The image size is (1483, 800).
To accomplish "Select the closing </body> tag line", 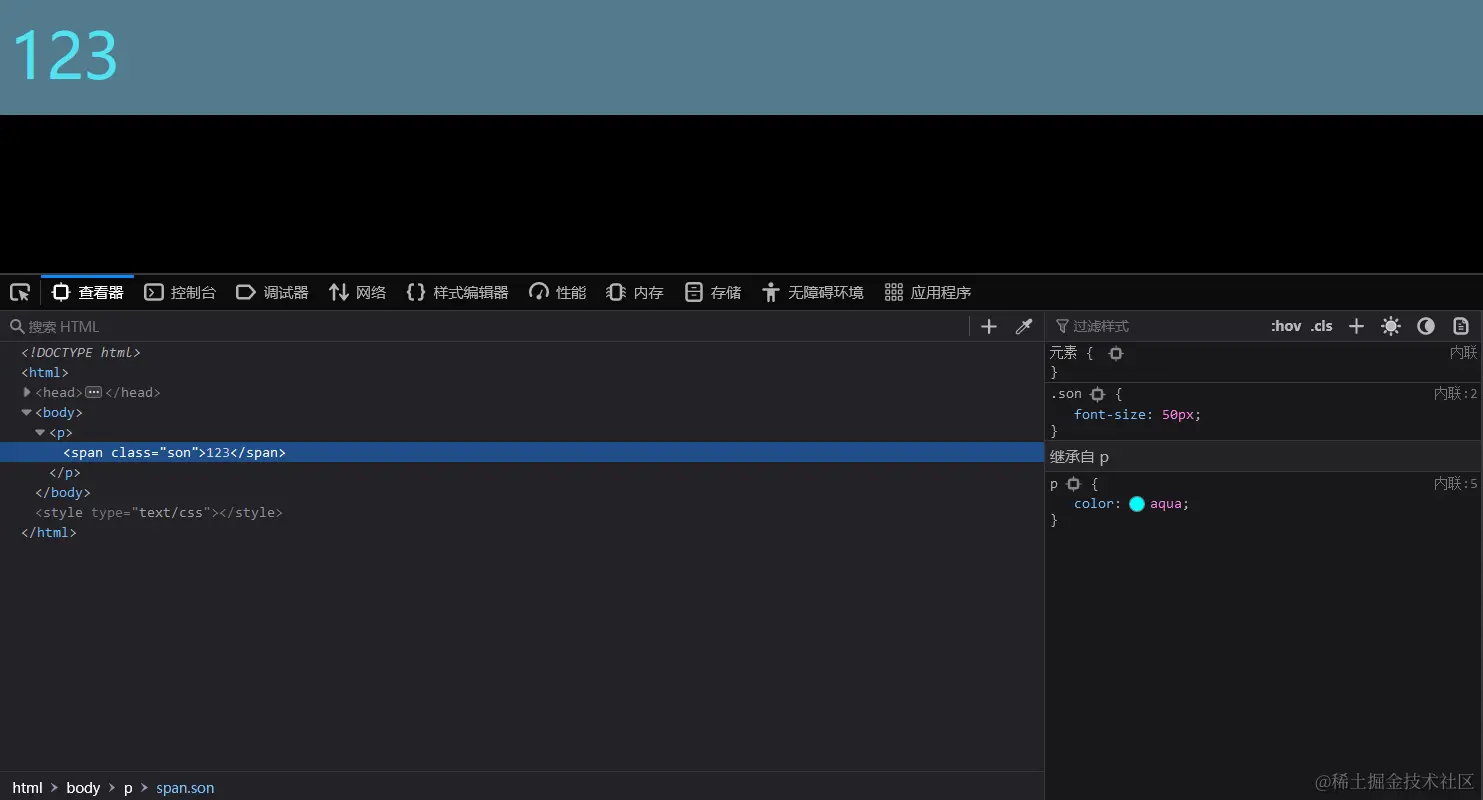I will 63,493.
